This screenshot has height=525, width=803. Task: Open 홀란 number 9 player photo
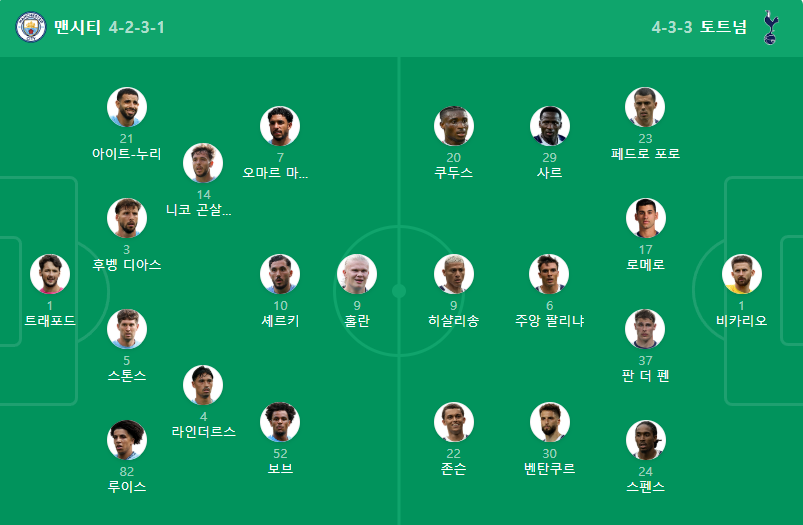click(x=357, y=274)
